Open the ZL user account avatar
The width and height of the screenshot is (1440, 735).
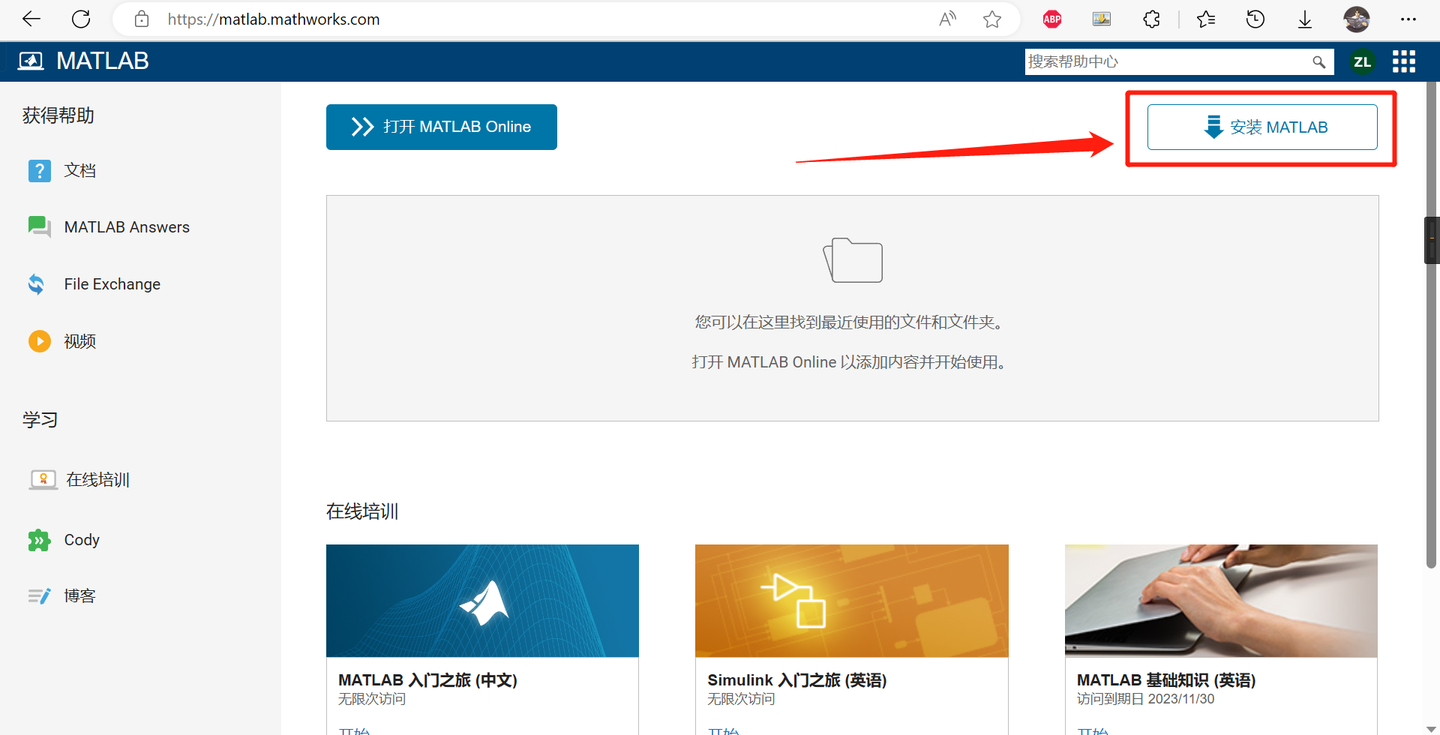[x=1362, y=62]
